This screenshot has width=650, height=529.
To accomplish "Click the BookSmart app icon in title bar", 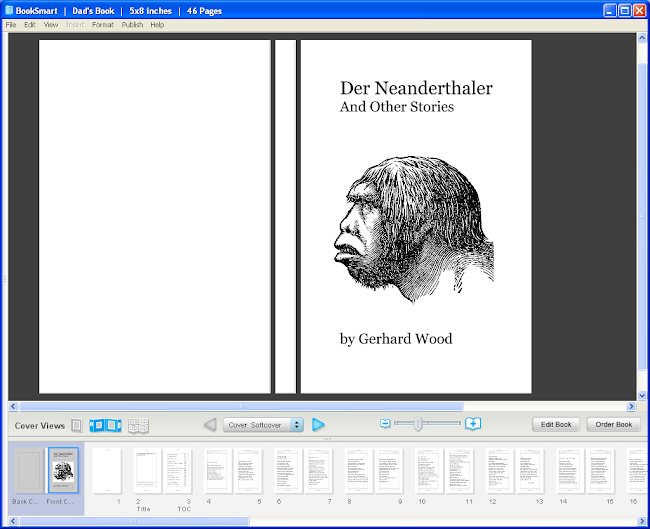I will pos(9,10).
